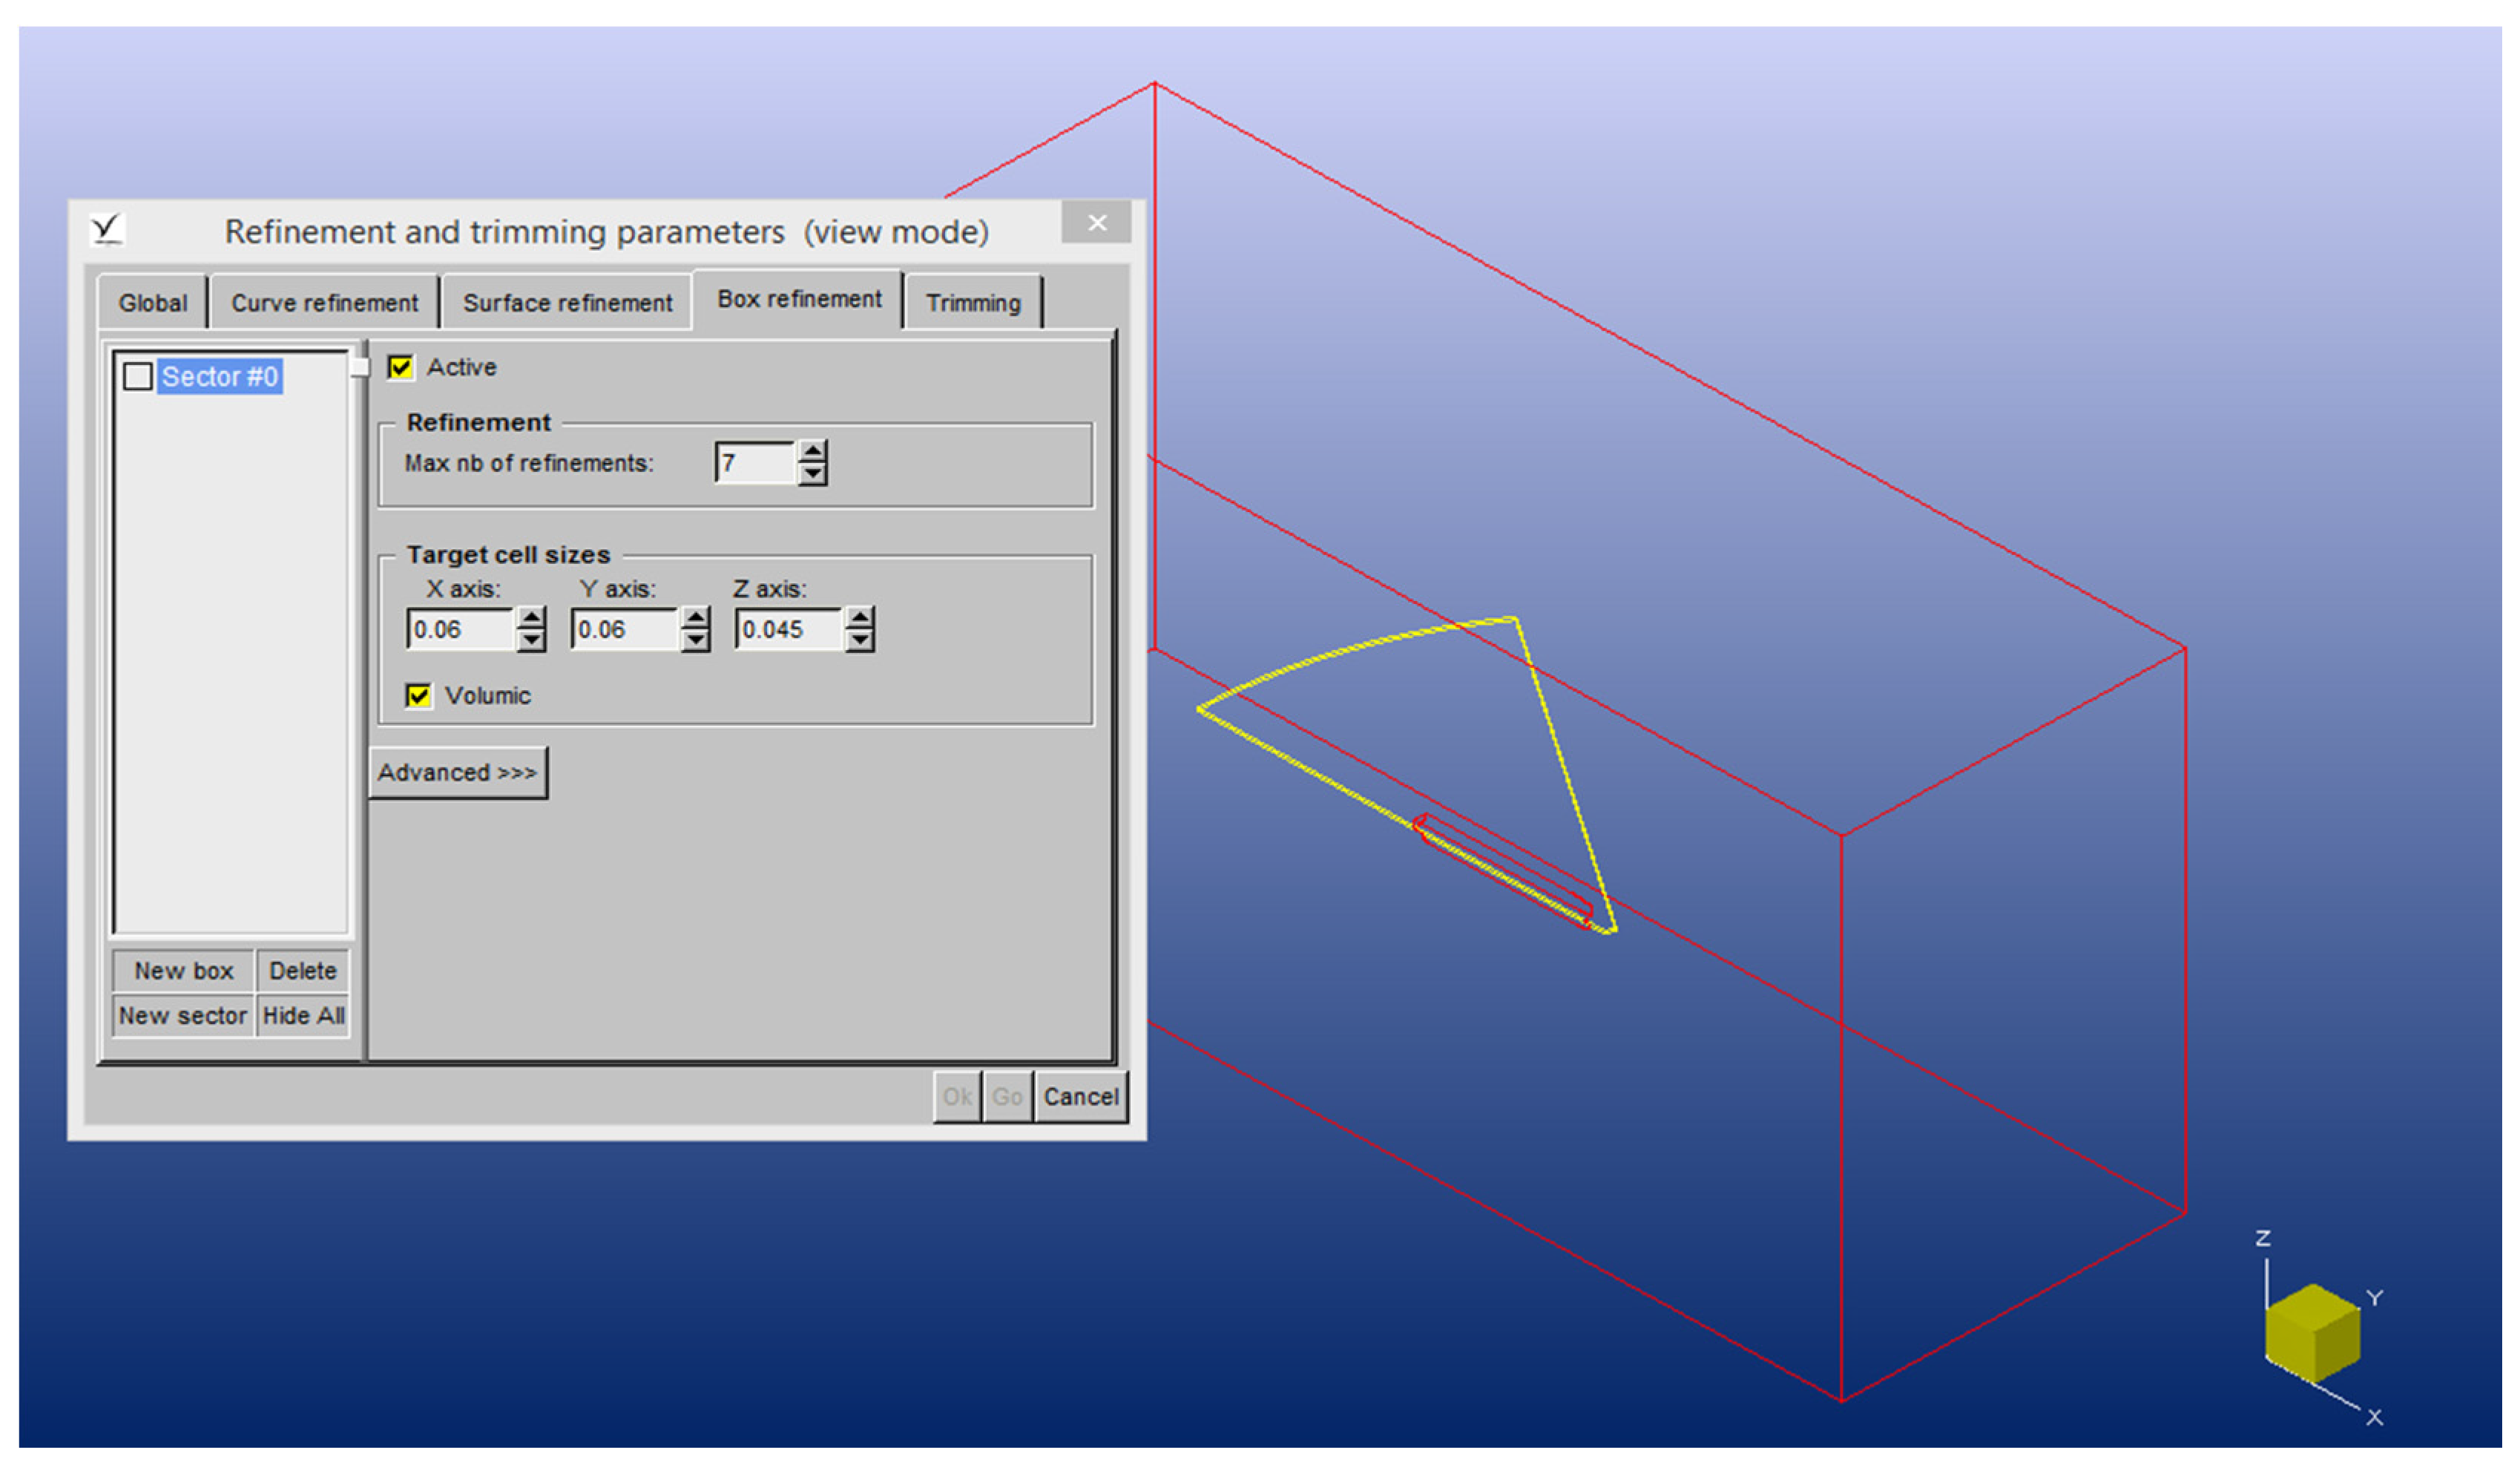Decrease Max nb of refinements value
Screen dimensions: 2520x1470
(x=813, y=474)
